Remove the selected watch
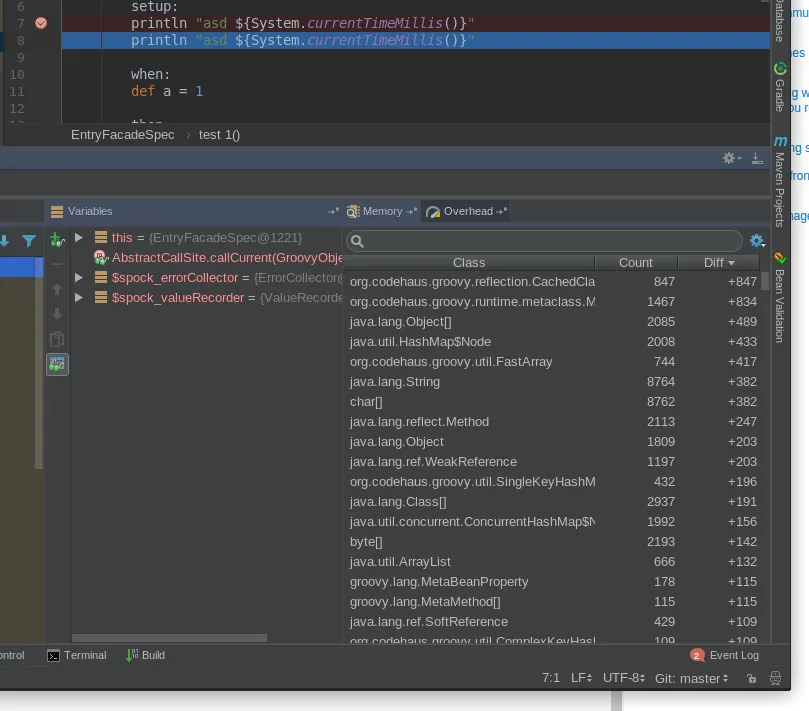809x711 pixels. pyautogui.click(x=57, y=264)
